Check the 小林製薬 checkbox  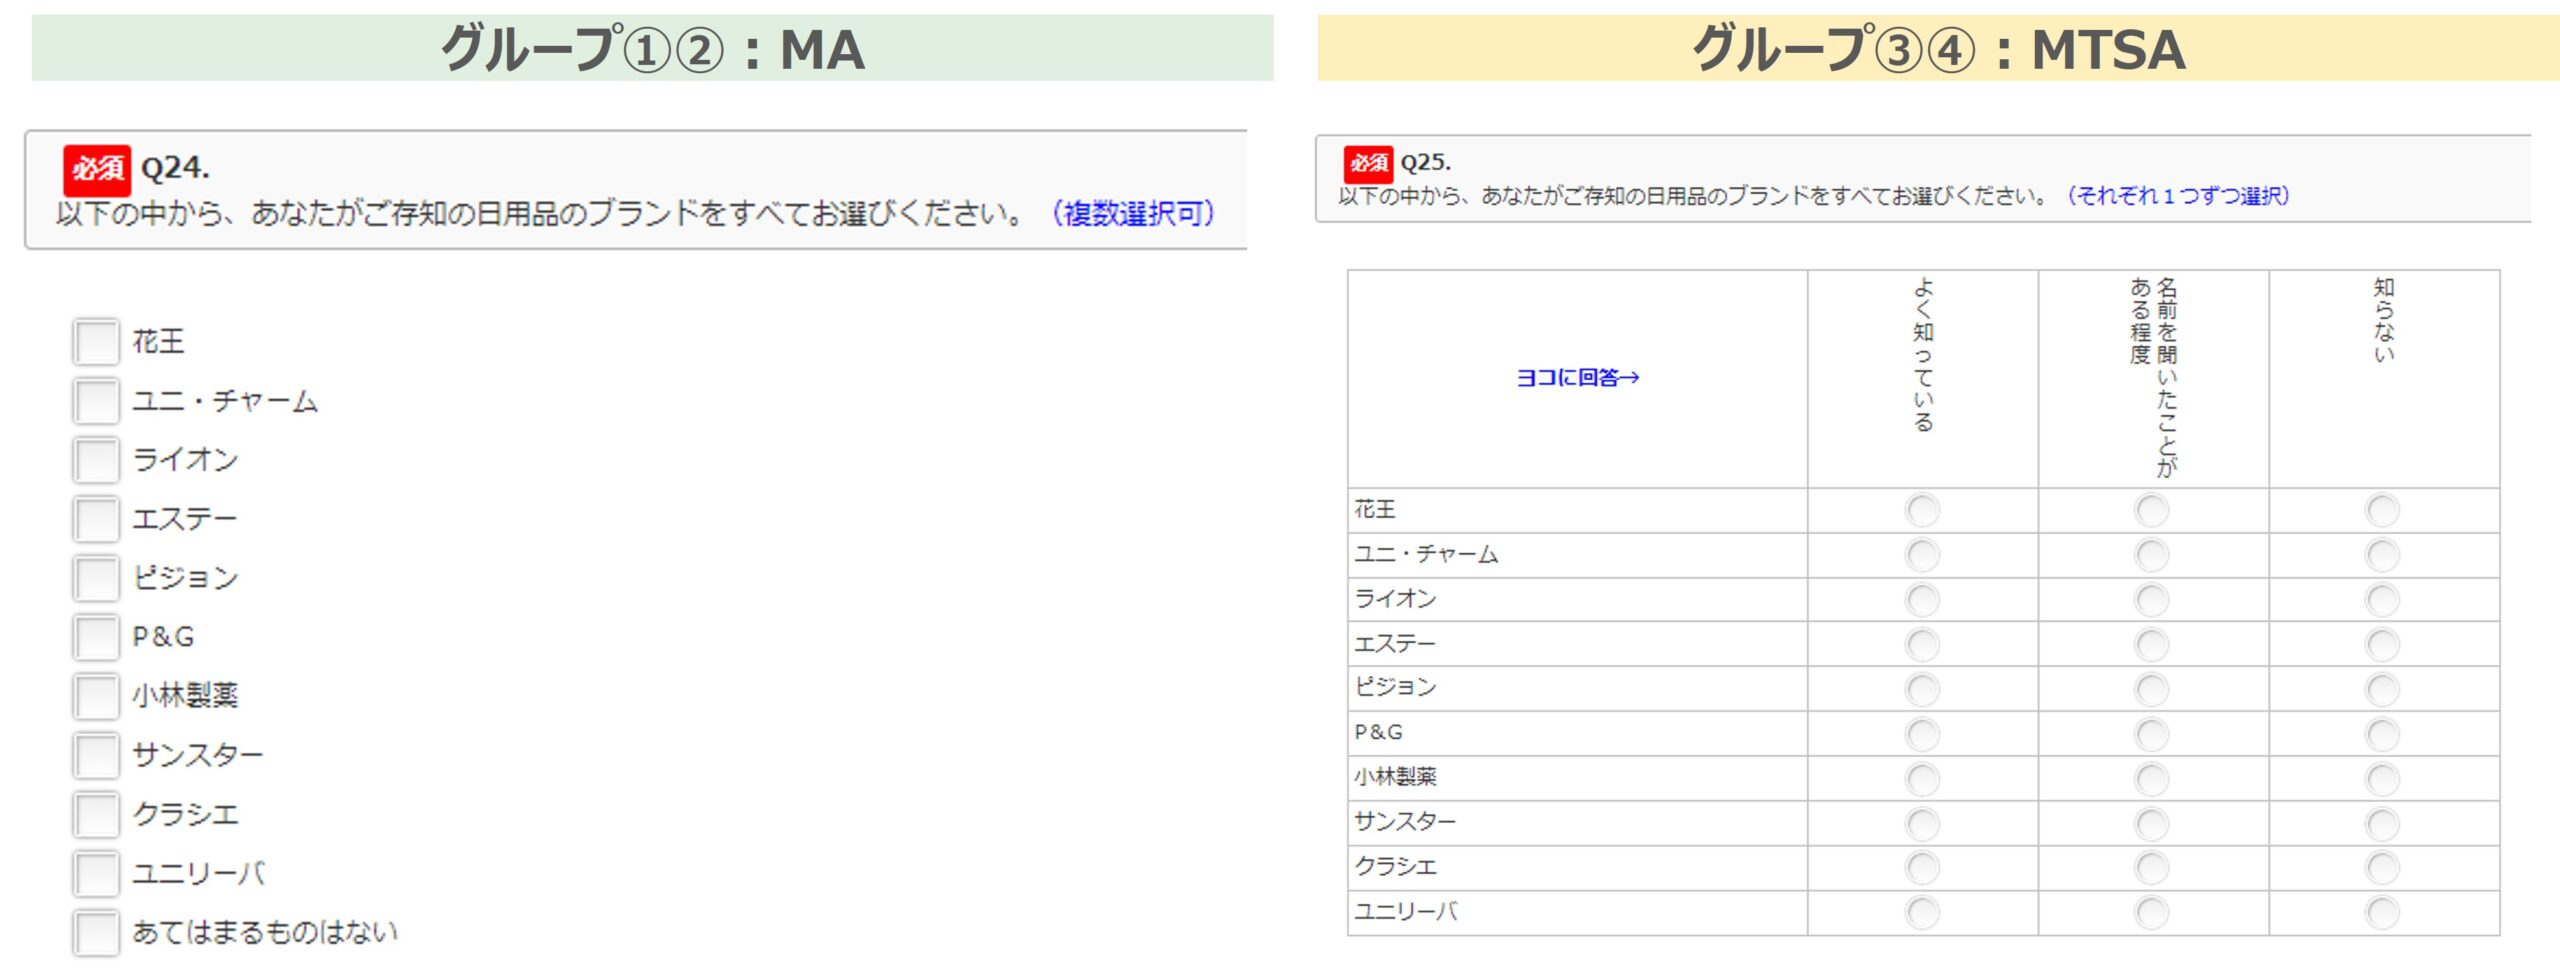[96, 696]
